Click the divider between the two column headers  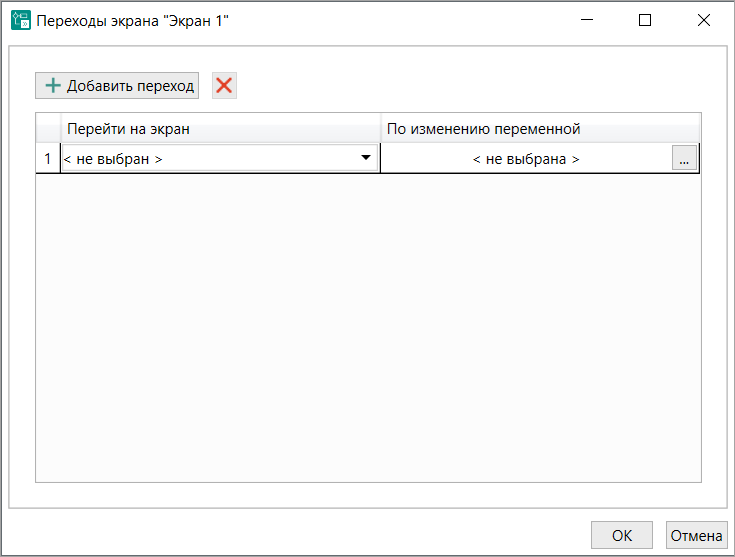coord(381,129)
